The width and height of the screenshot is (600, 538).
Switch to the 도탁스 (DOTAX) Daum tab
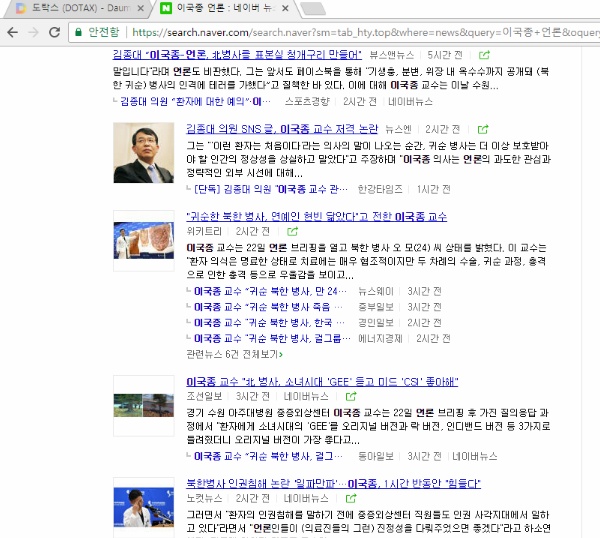[78, 8]
